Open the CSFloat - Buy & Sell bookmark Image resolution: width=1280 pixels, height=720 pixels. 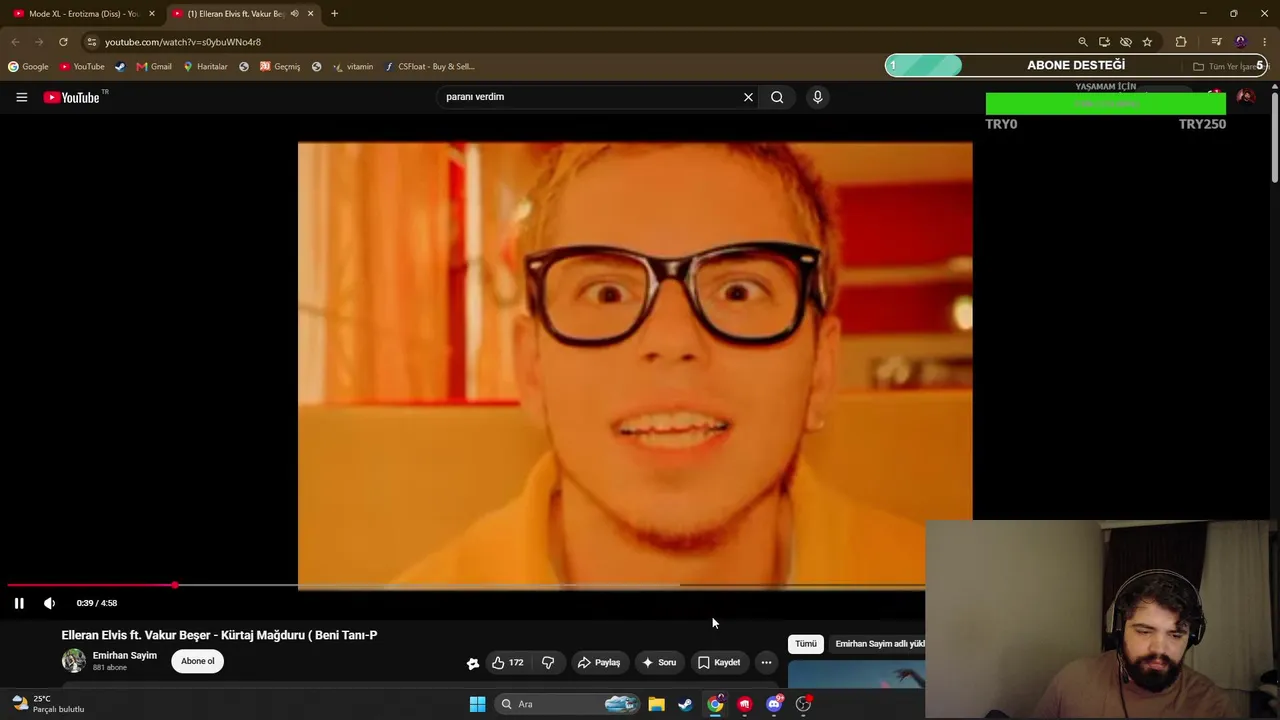click(x=430, y=67)
